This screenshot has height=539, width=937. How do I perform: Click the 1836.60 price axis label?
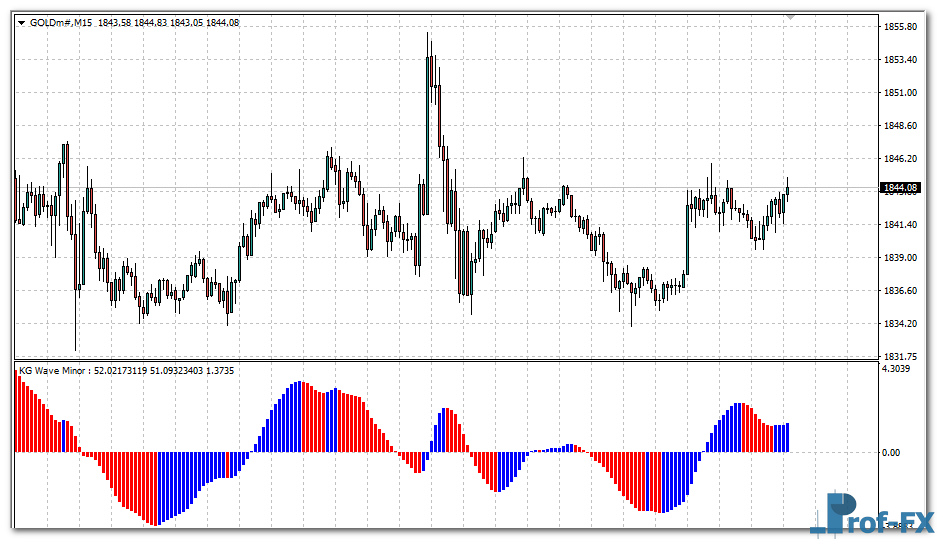901,291
